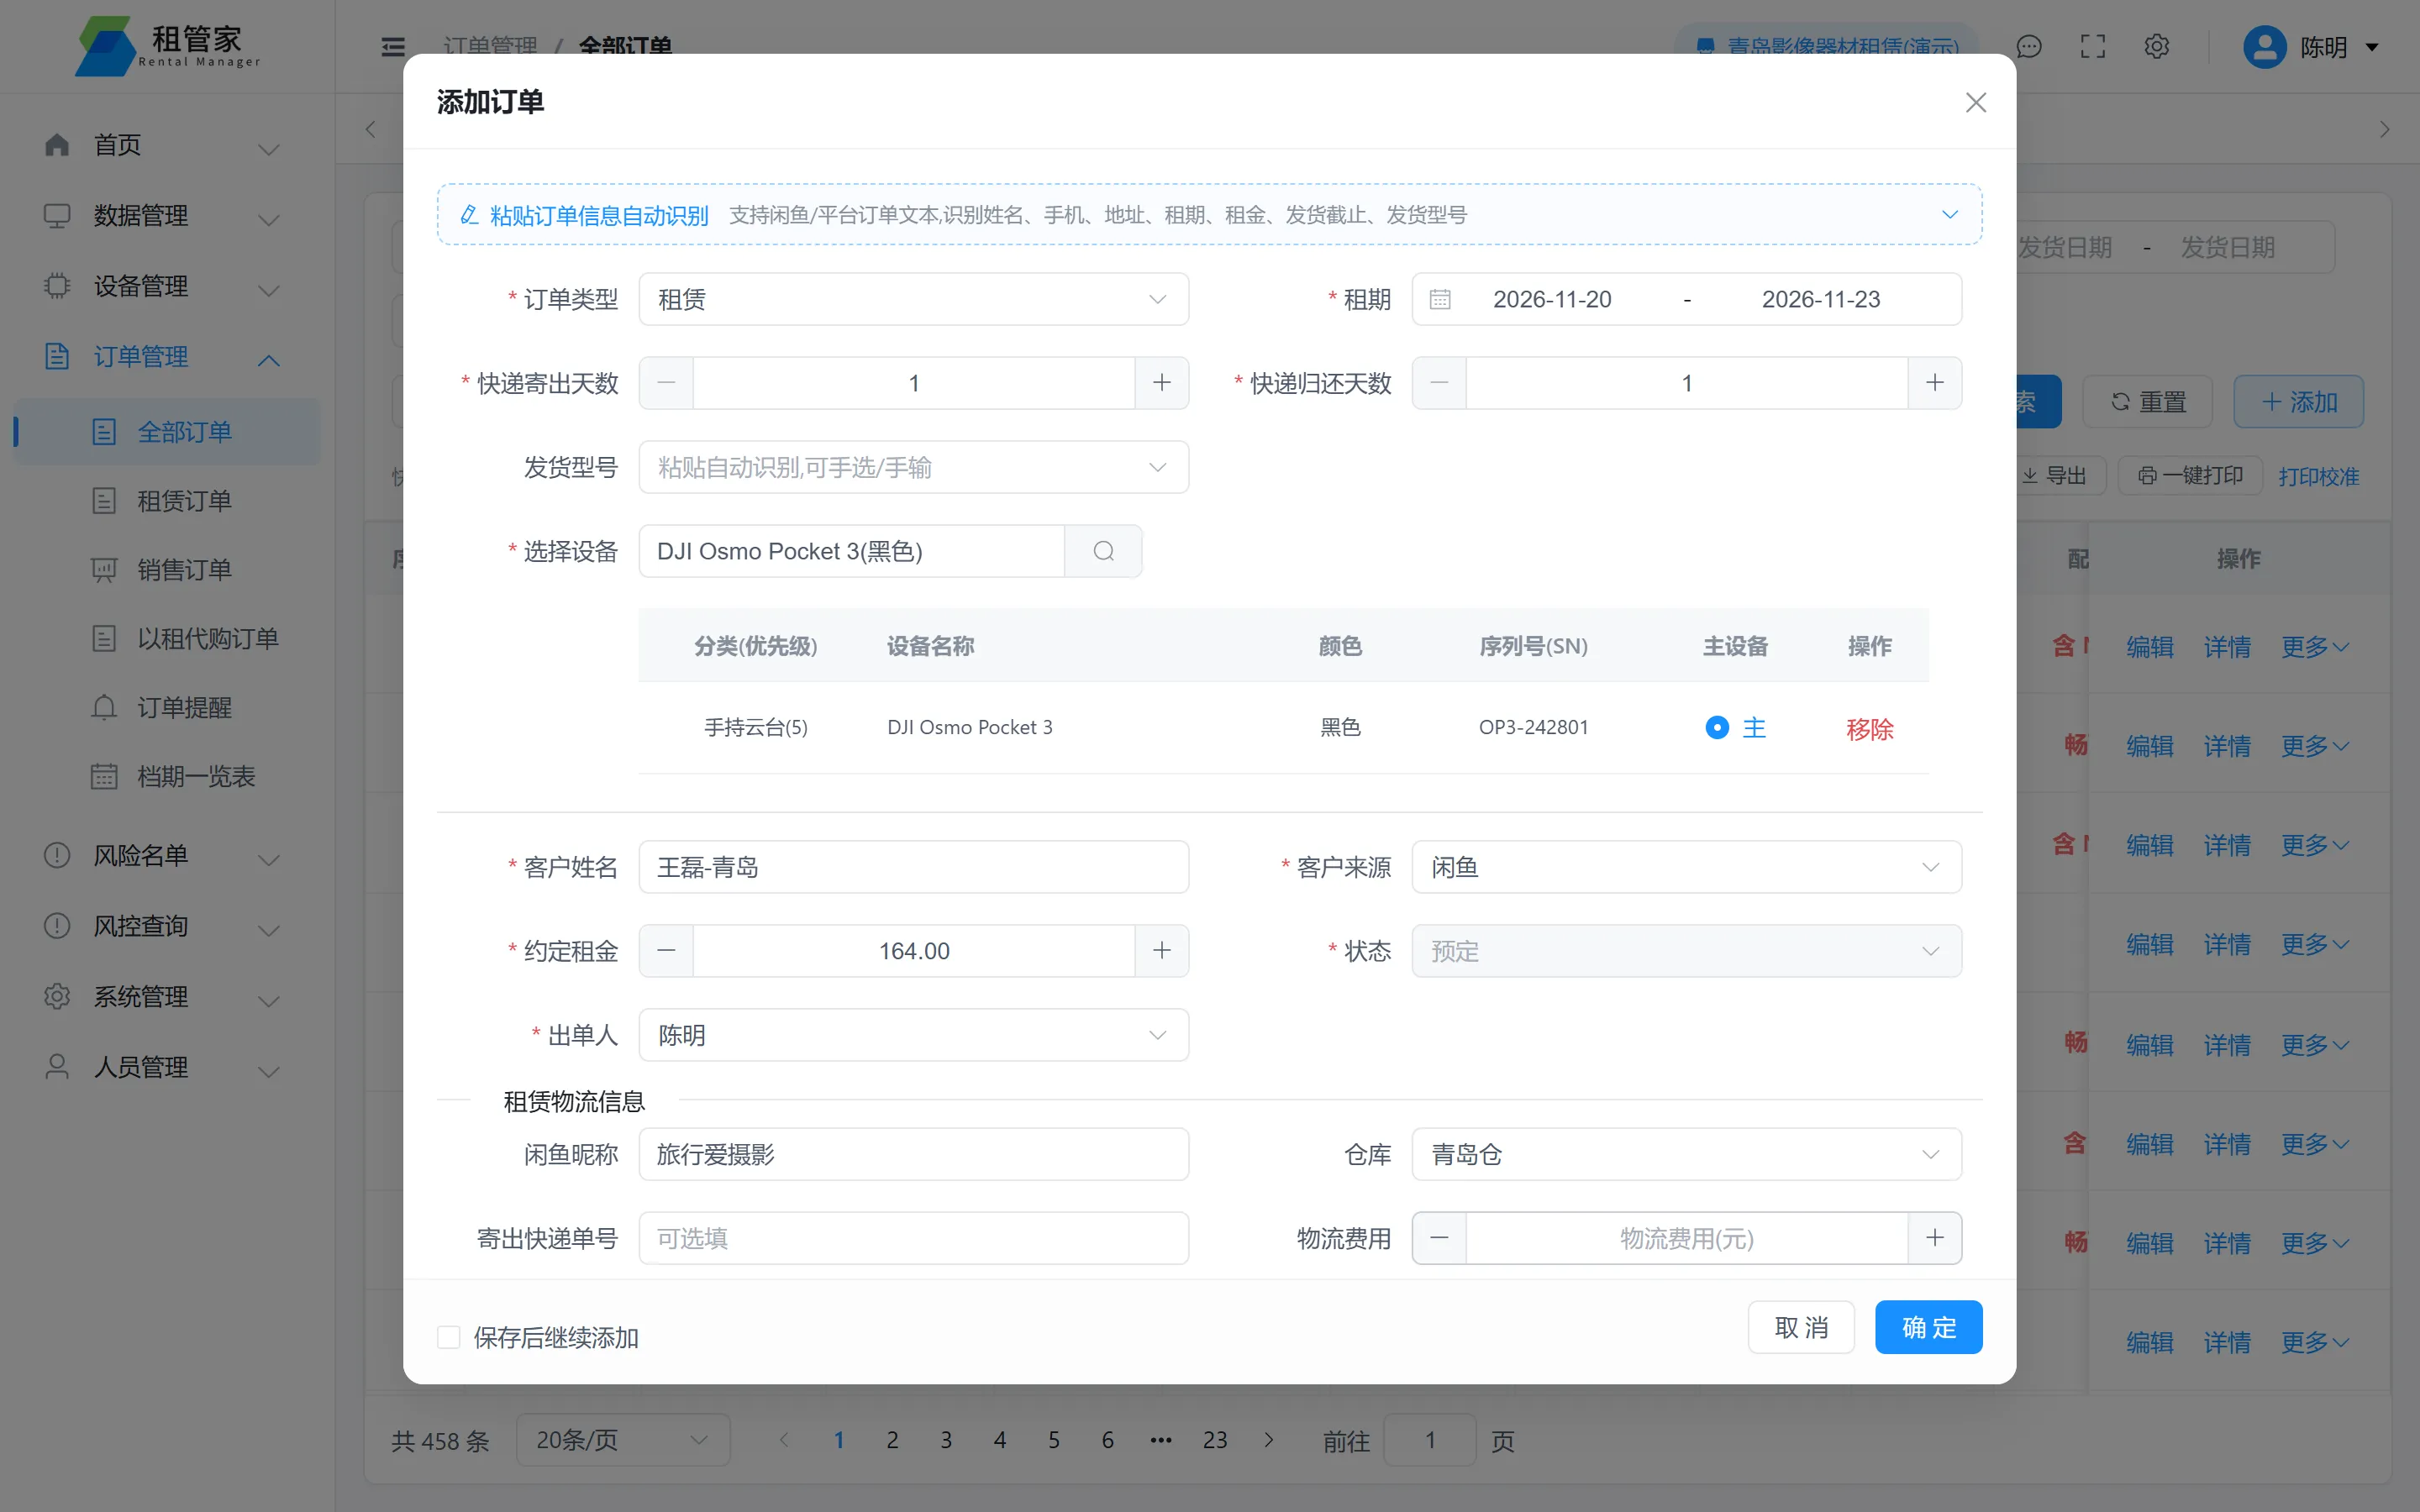Enable 保存后继续添加 checkbox
Screen dimensions: 2420x1512
click(x=449, y=1337)
